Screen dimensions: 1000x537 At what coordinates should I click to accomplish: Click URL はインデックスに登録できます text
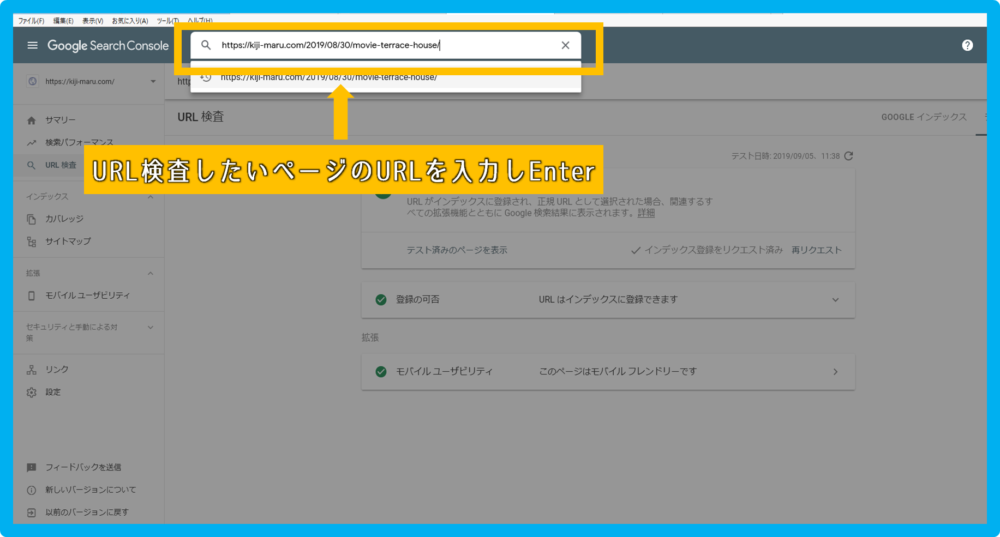pyautogui.click(x=608, y=300)
